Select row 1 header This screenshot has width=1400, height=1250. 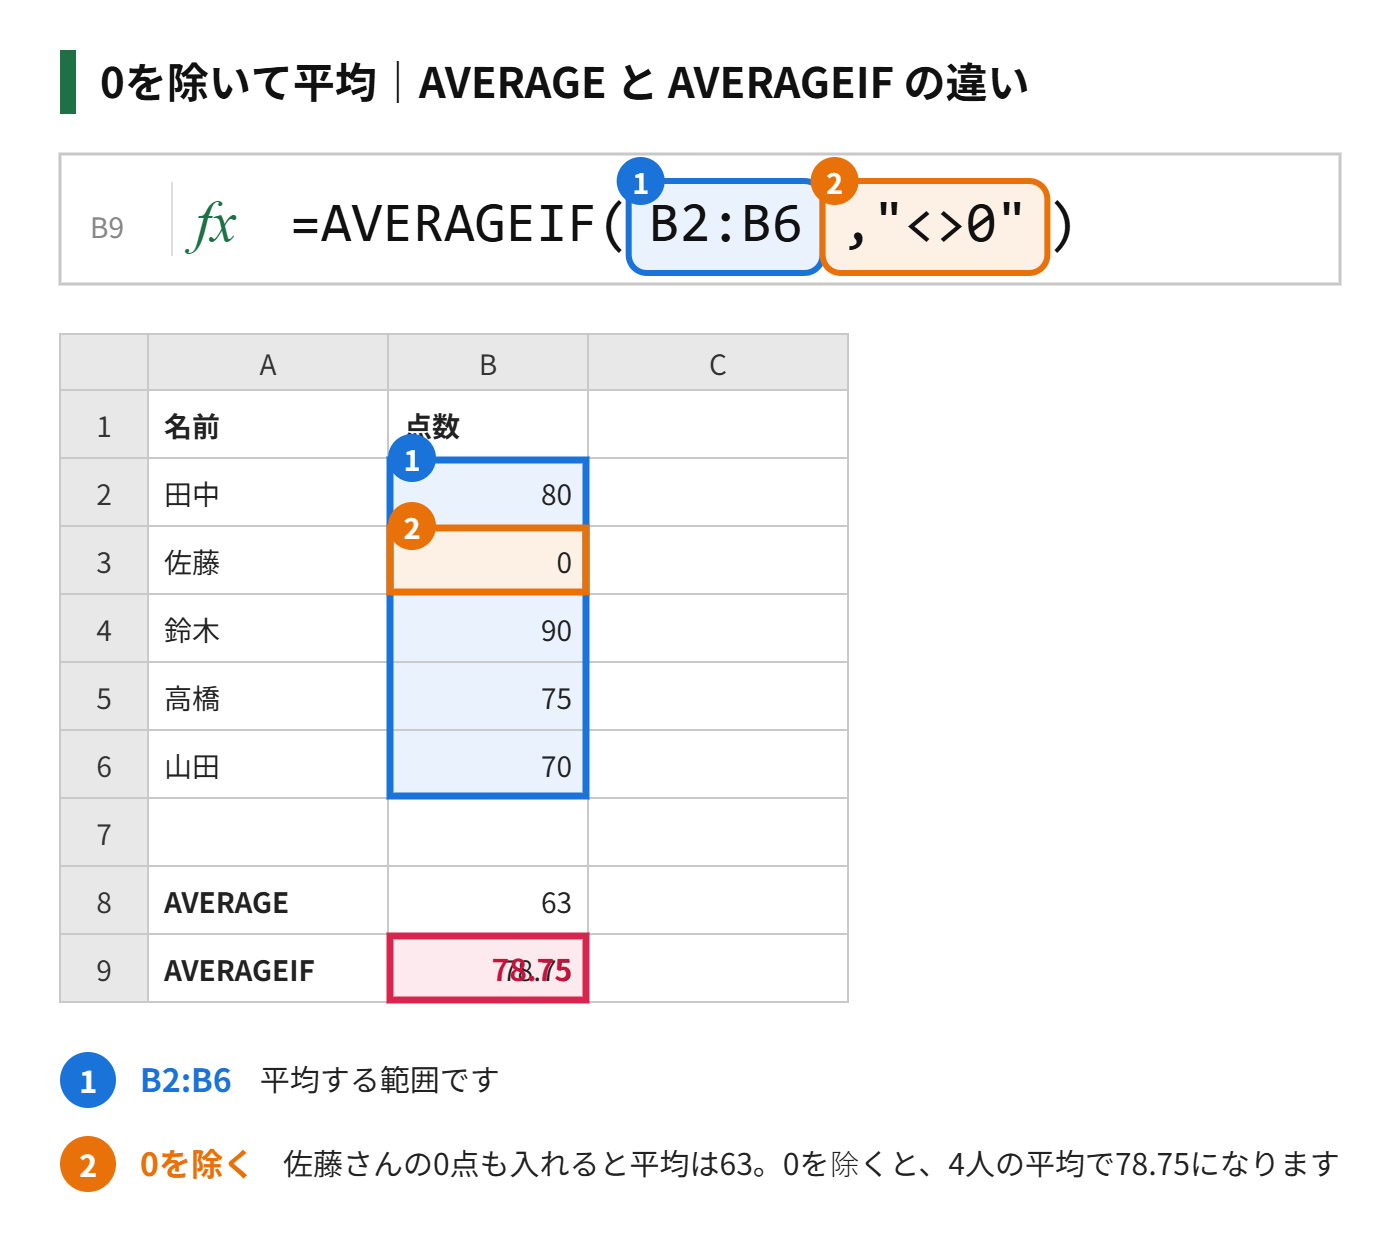pyautogui.click(x=104, y=425)
